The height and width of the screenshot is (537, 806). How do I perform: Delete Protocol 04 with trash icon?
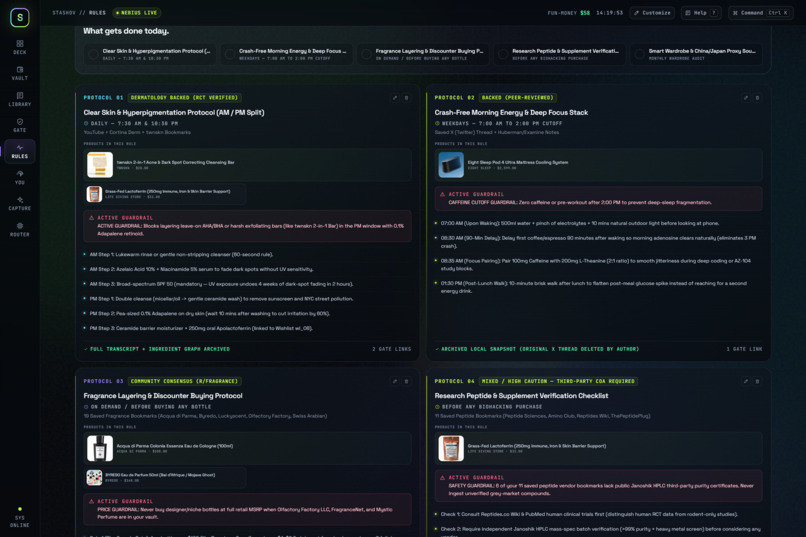pyautogui.click(x=757, y=381)
